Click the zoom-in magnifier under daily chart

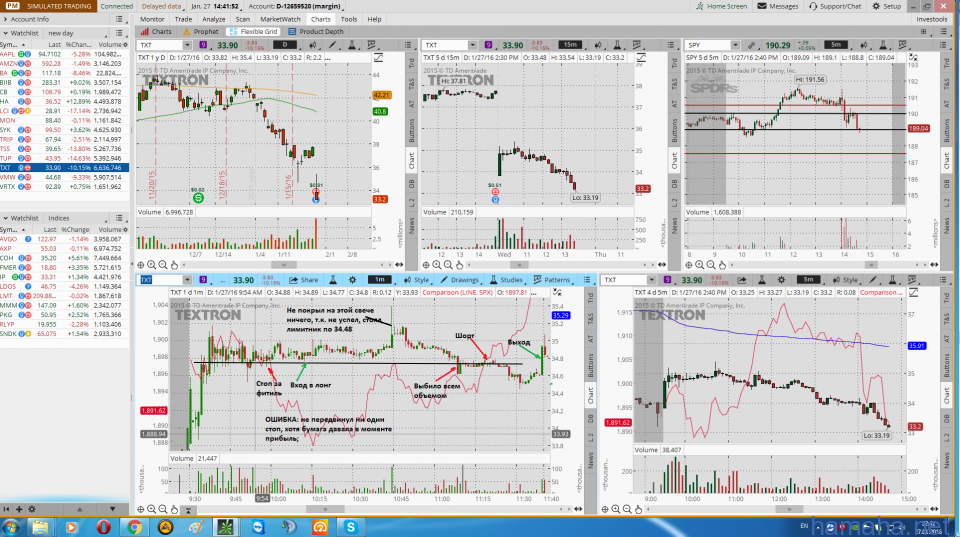coord(151,265)
